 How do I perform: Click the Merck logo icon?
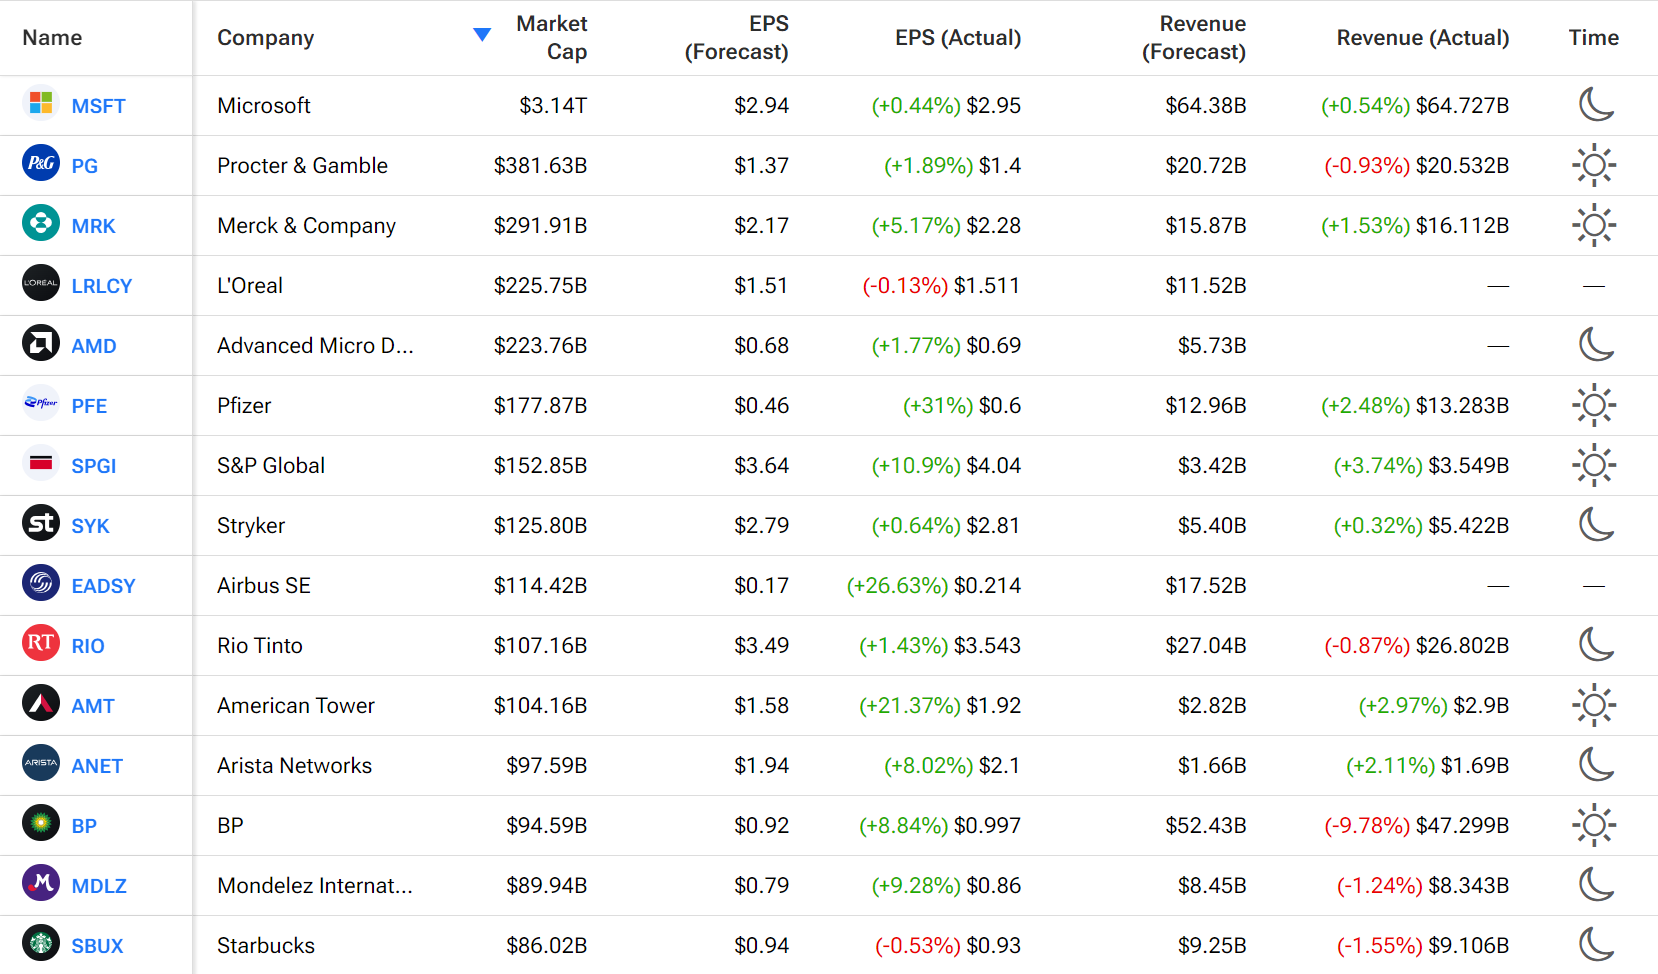pos(41,223)
